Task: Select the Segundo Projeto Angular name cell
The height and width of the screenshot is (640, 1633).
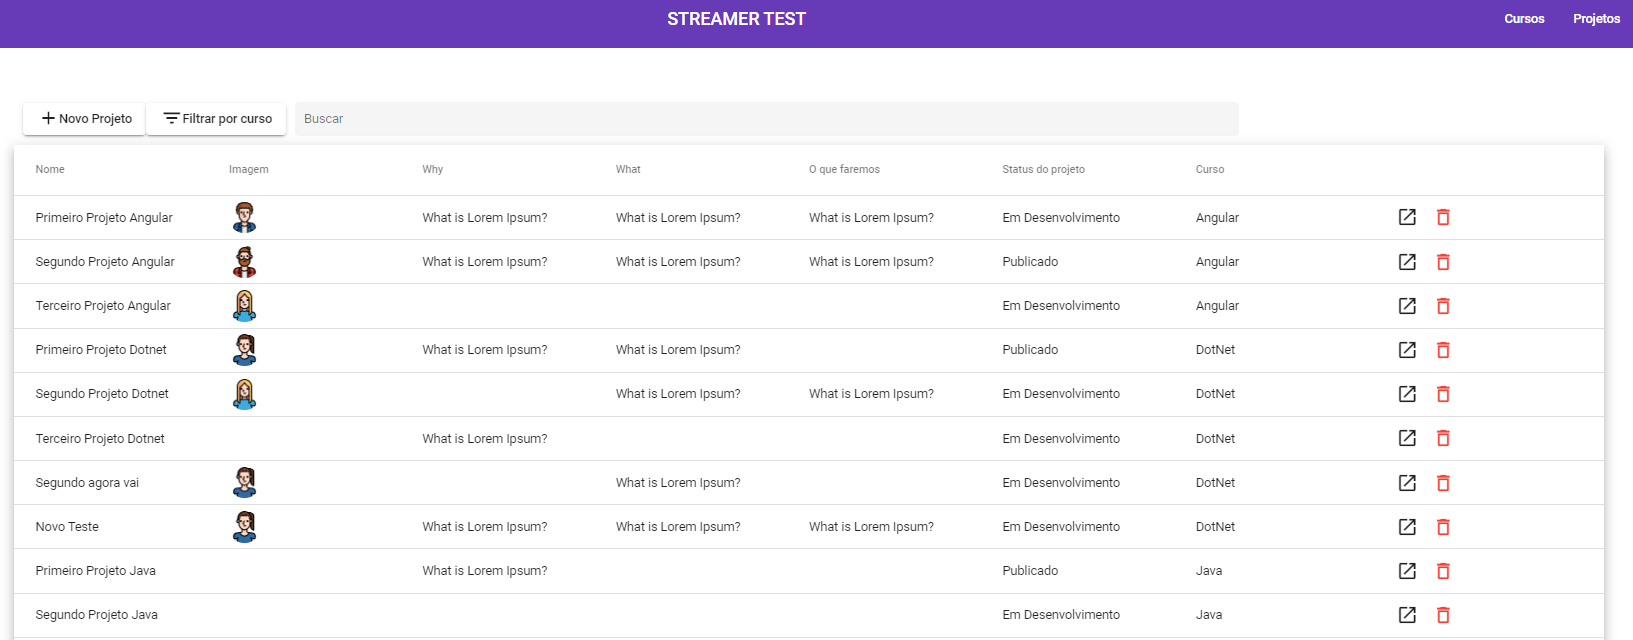Action: click(x=105, y=261)
